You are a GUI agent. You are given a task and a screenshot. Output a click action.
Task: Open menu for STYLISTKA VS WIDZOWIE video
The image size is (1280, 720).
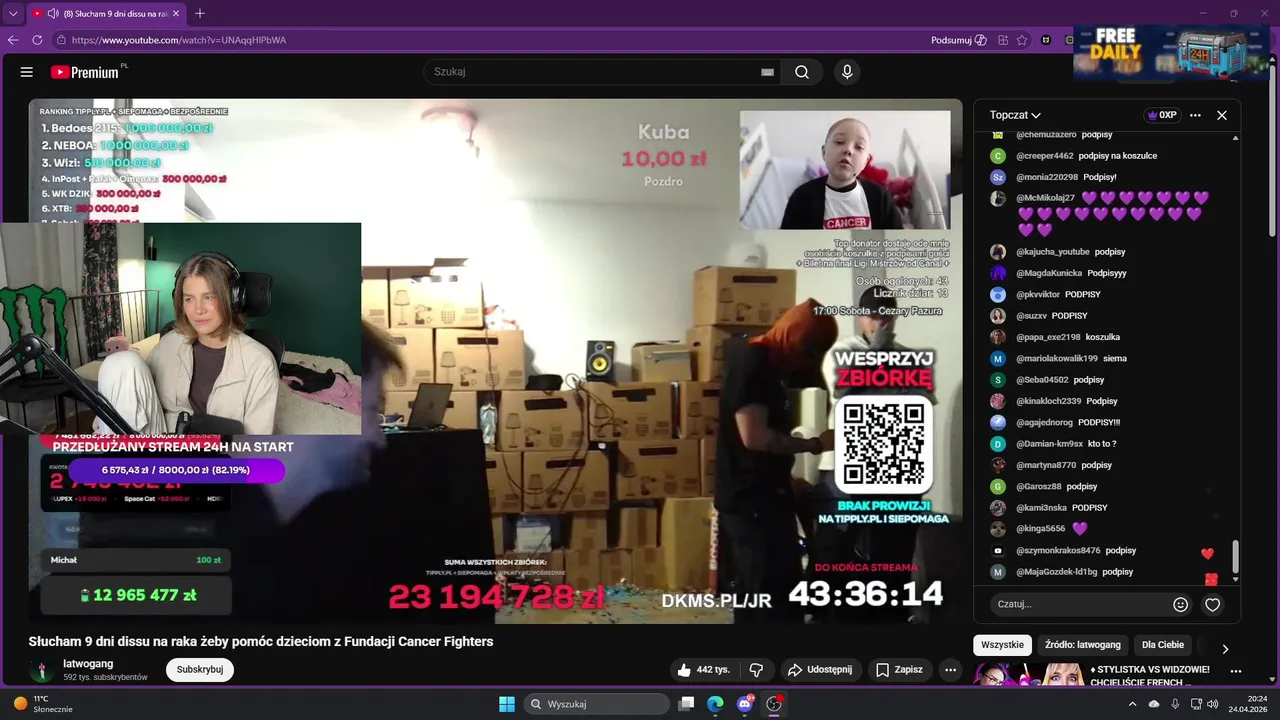(1236, 671)
